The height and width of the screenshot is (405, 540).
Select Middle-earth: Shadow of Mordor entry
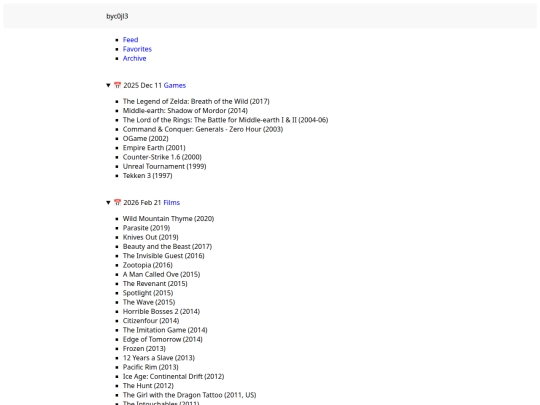click(185, 111)
